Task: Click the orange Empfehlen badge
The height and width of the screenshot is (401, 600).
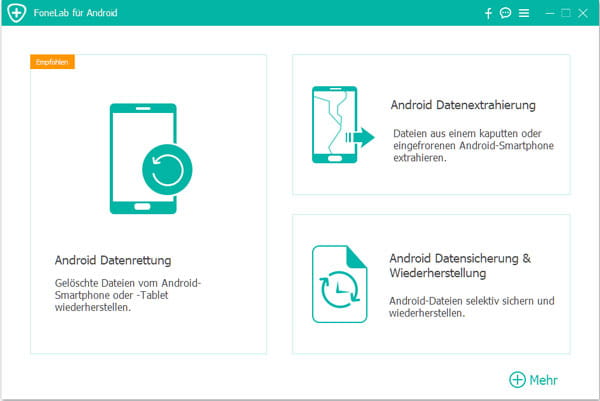Action: (x=53, y=62)
